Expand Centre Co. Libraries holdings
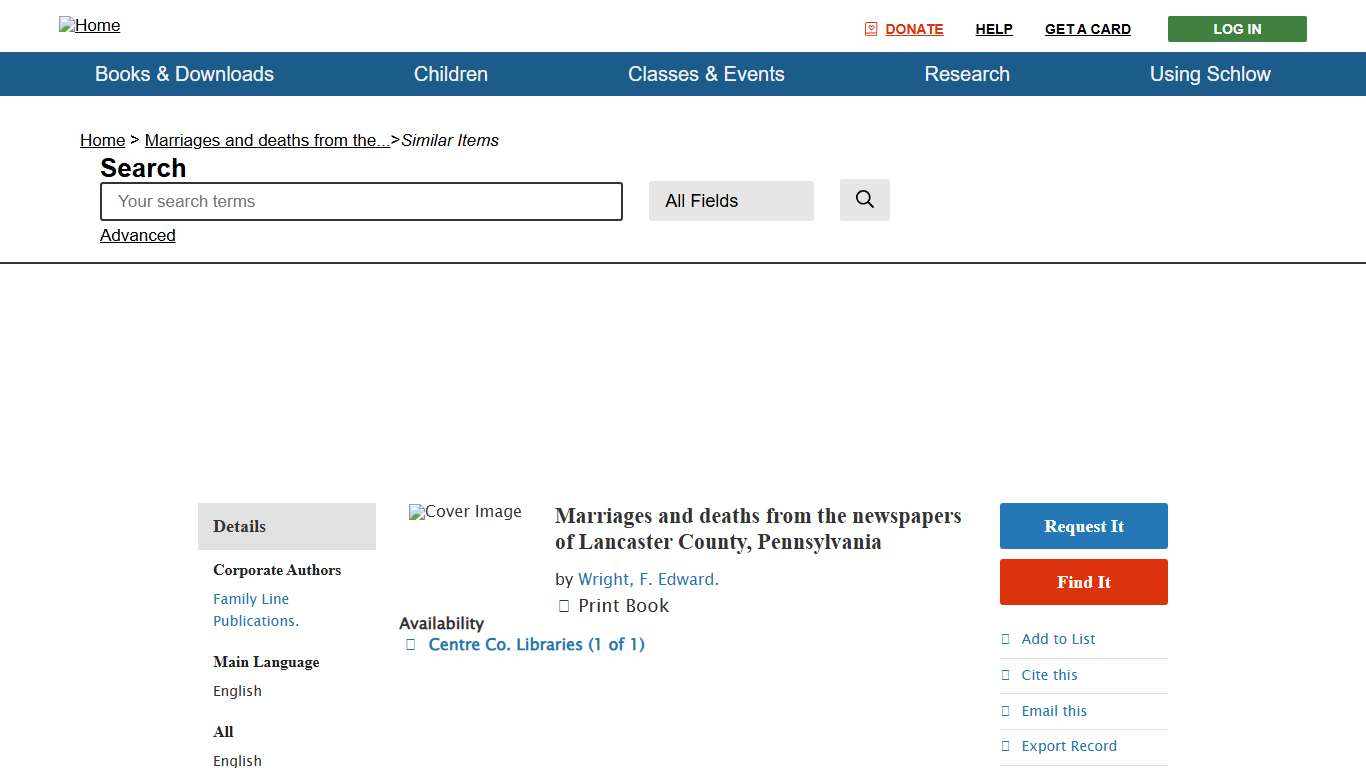 pos(536,645)
